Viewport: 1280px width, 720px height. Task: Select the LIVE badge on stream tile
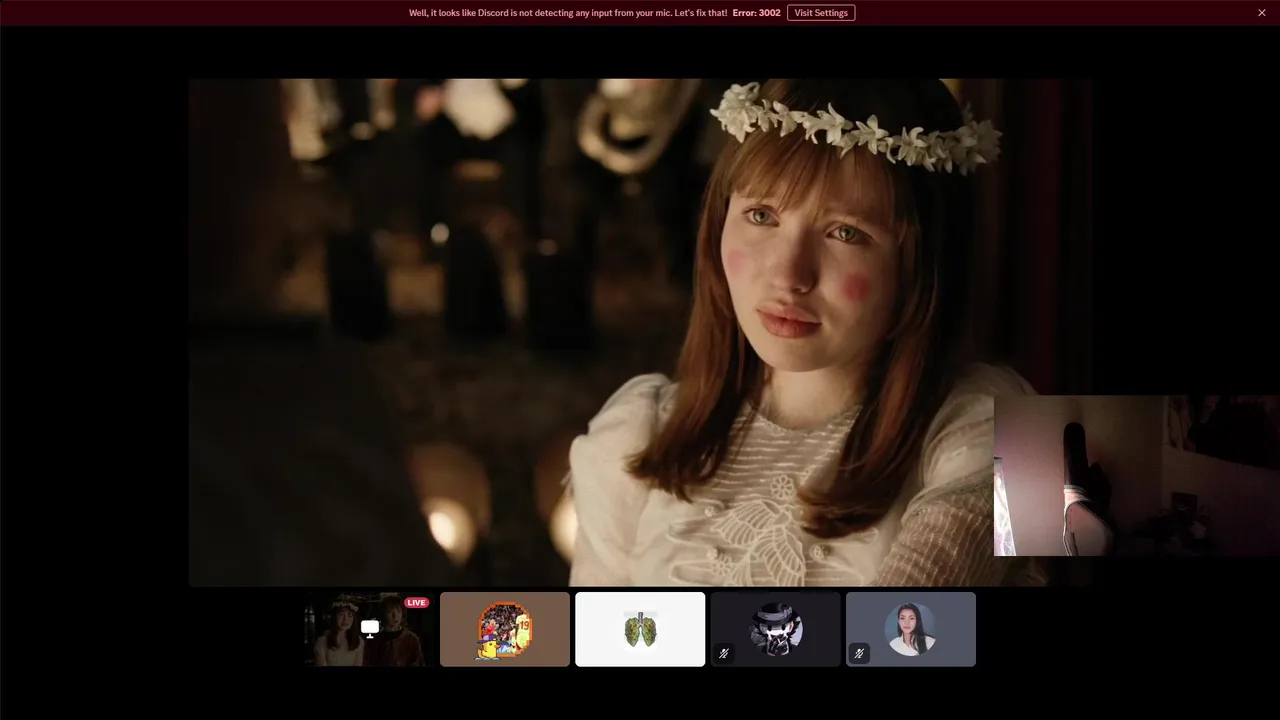point(416,603)
